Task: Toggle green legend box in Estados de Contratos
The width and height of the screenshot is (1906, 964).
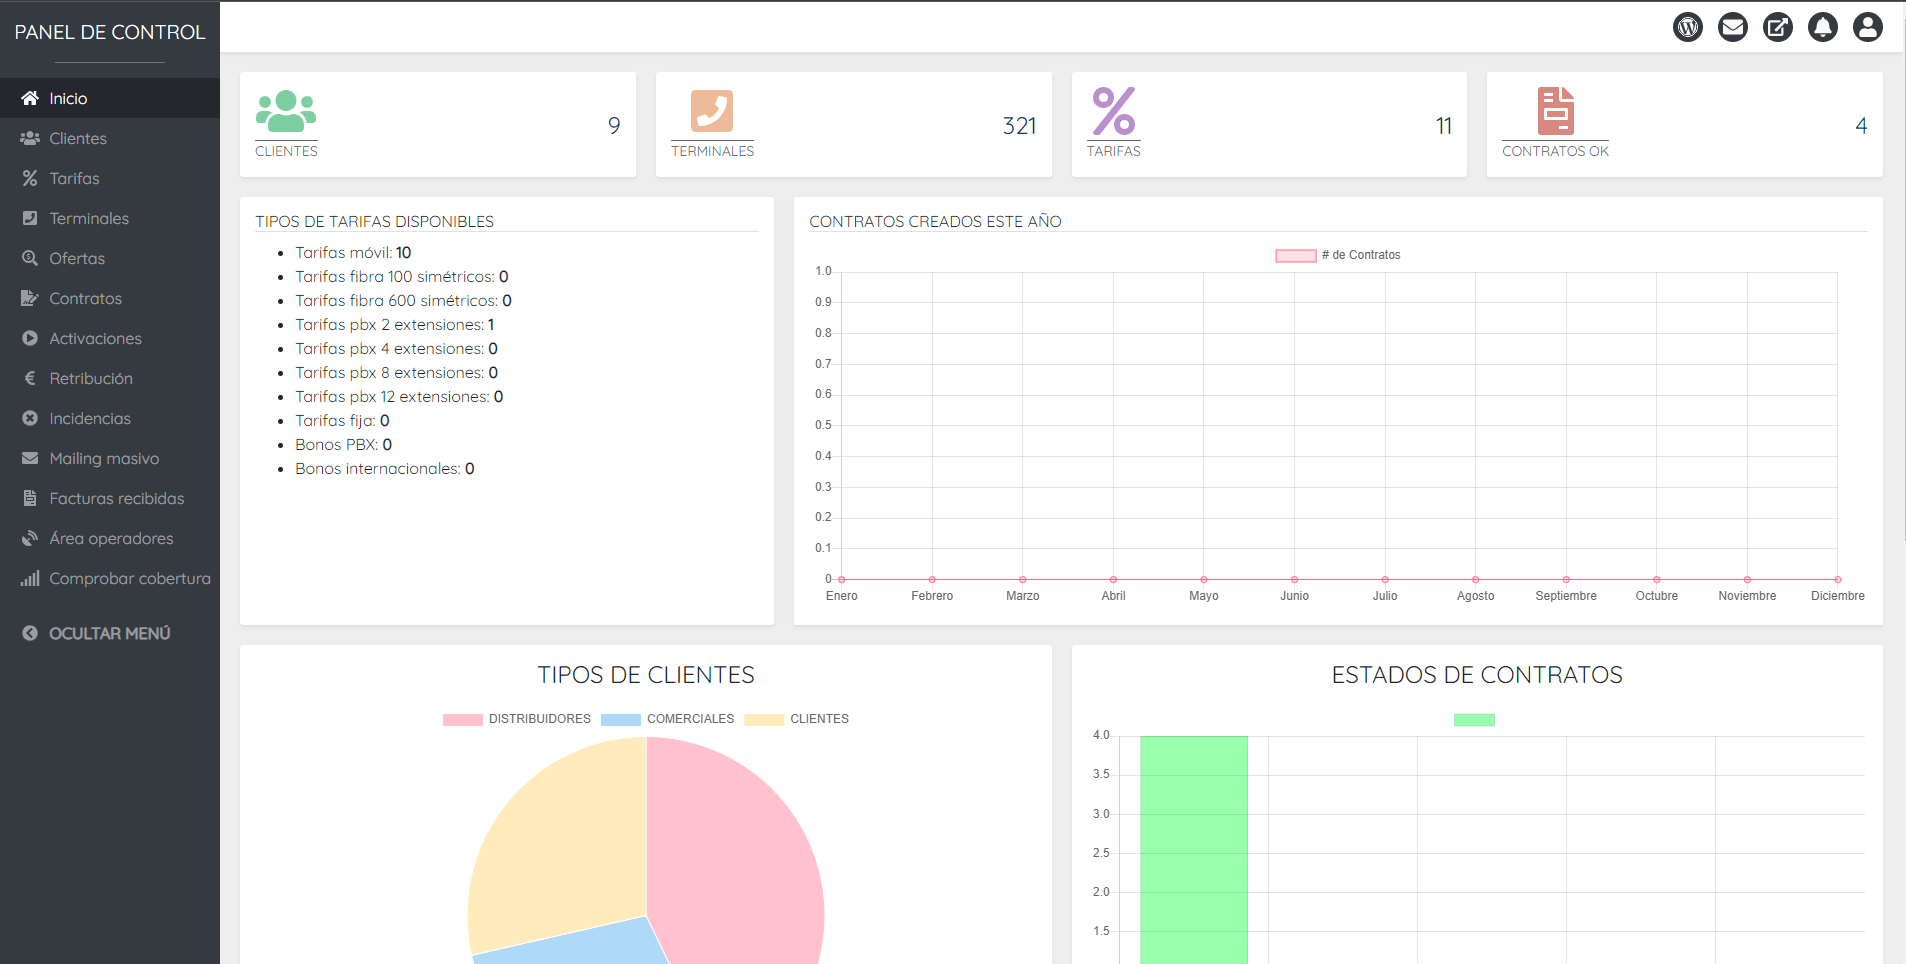Action: pyautogui.click(x=1474, y=720)
